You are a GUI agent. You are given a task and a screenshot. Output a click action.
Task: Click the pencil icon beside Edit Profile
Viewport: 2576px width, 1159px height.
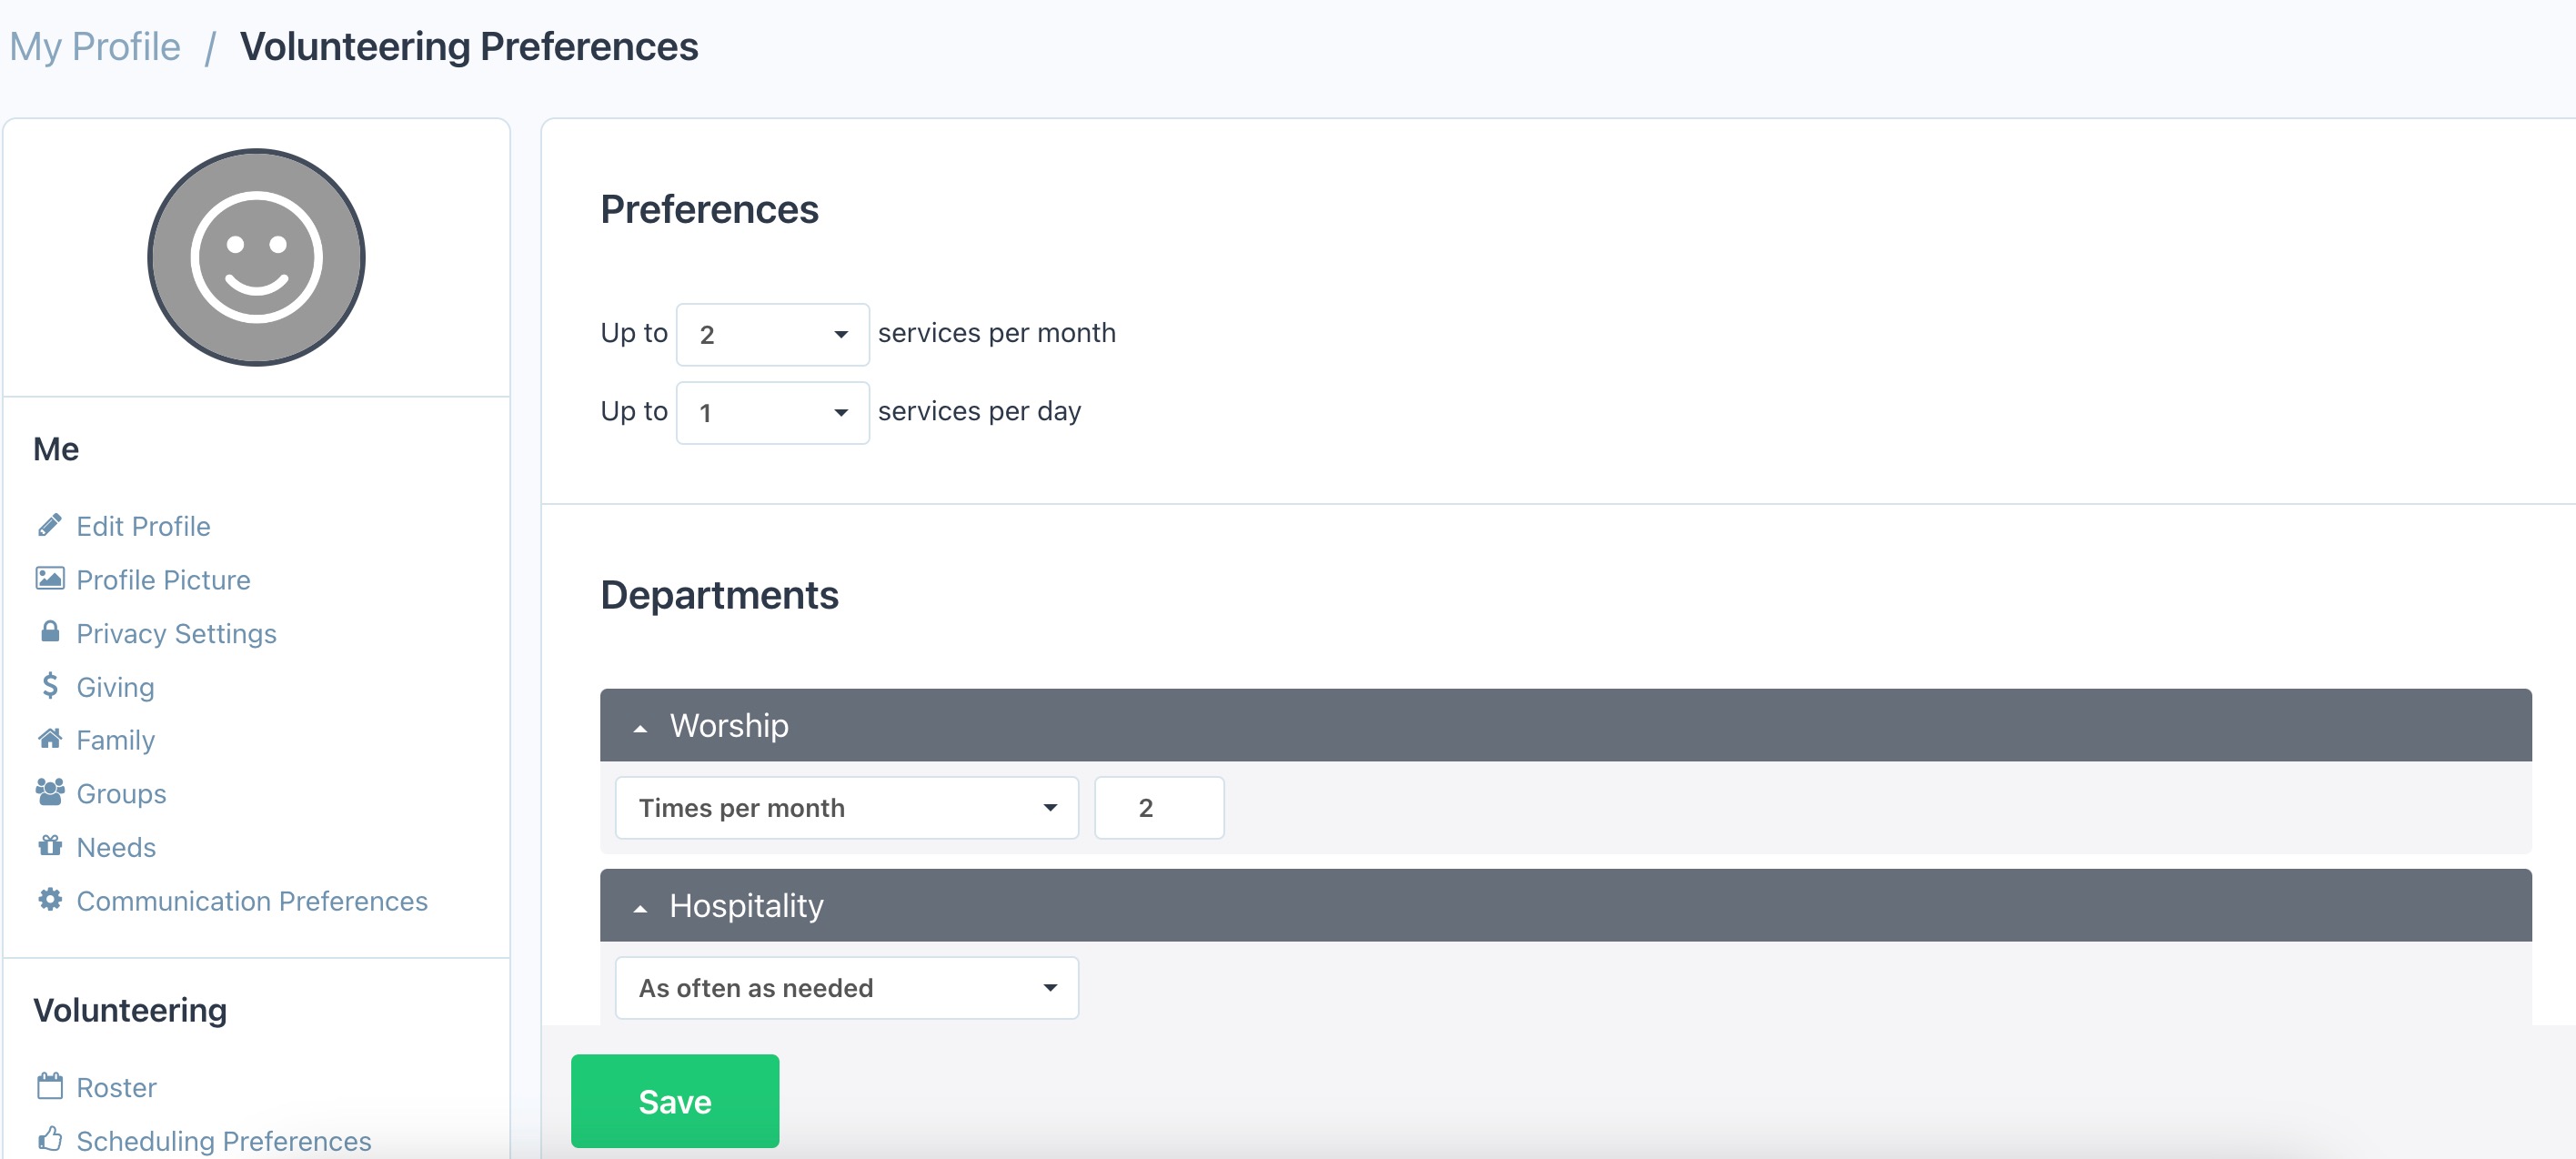[x=50, y=525]
